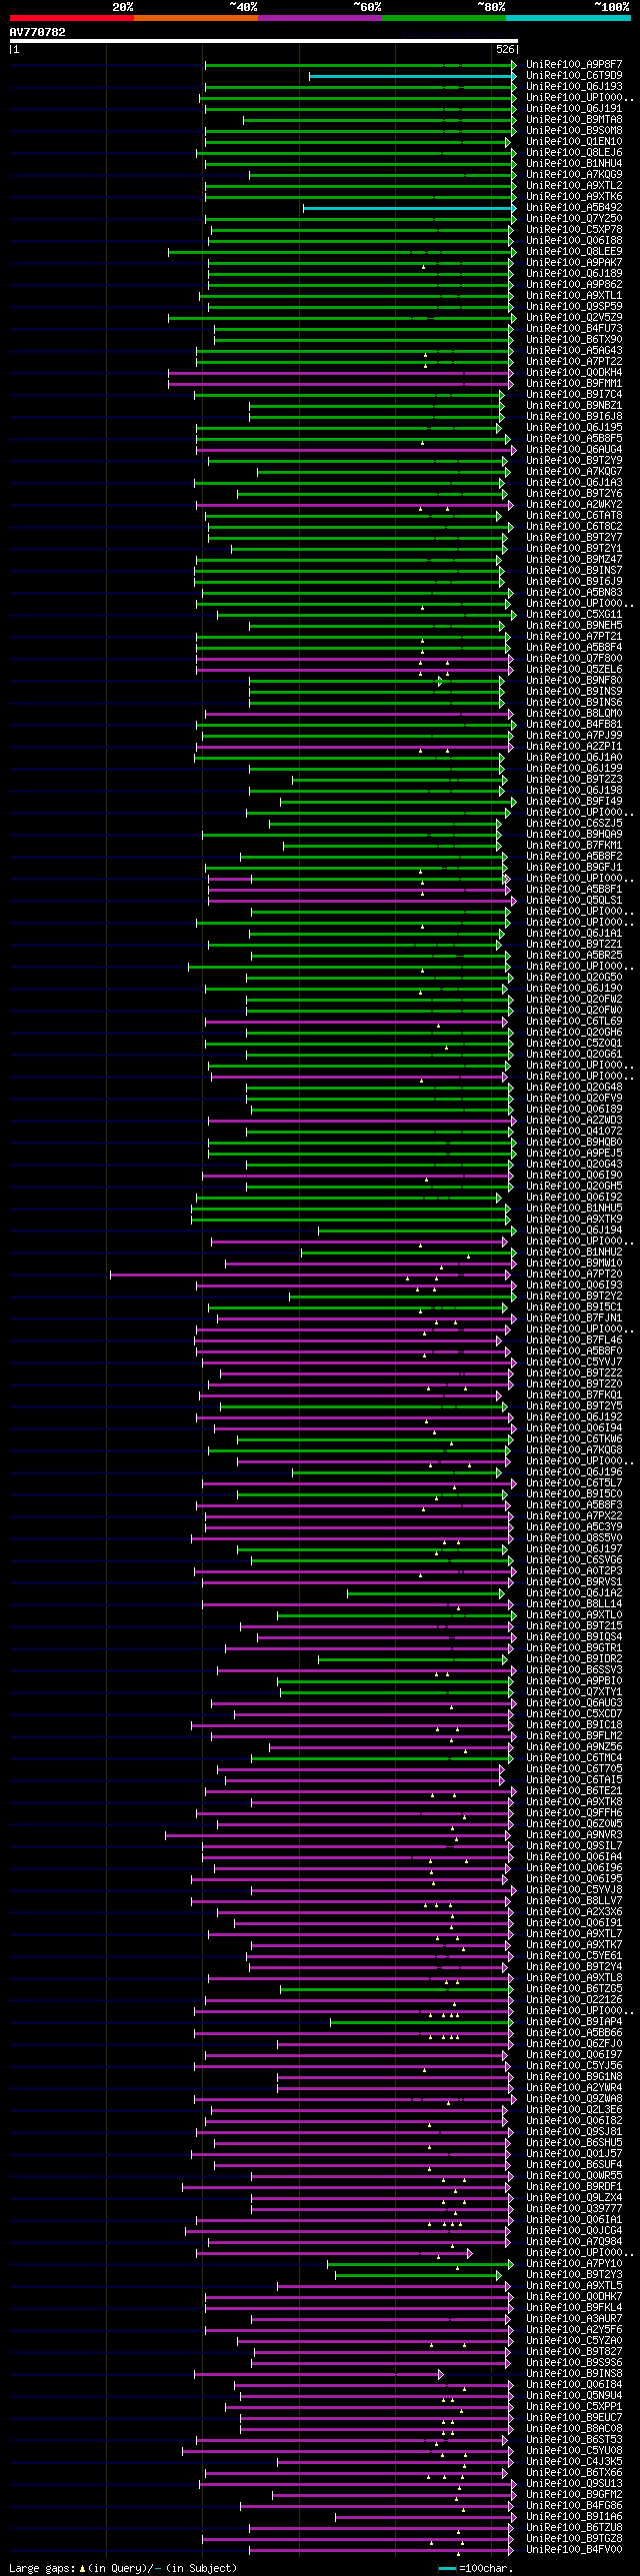Screen dimensions: 640x2576
Task: Click UniRef100_Q6J194 label
Action: (x=574, y=1231)
